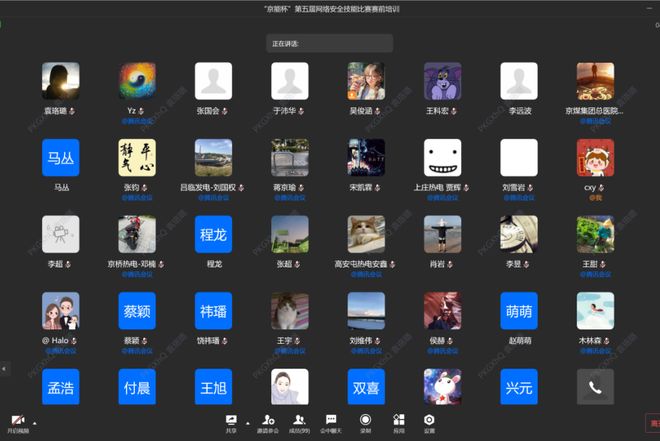Select the 马丛 participant tile
This screenshot has height=441, width=660.
(x=61, y=158)
